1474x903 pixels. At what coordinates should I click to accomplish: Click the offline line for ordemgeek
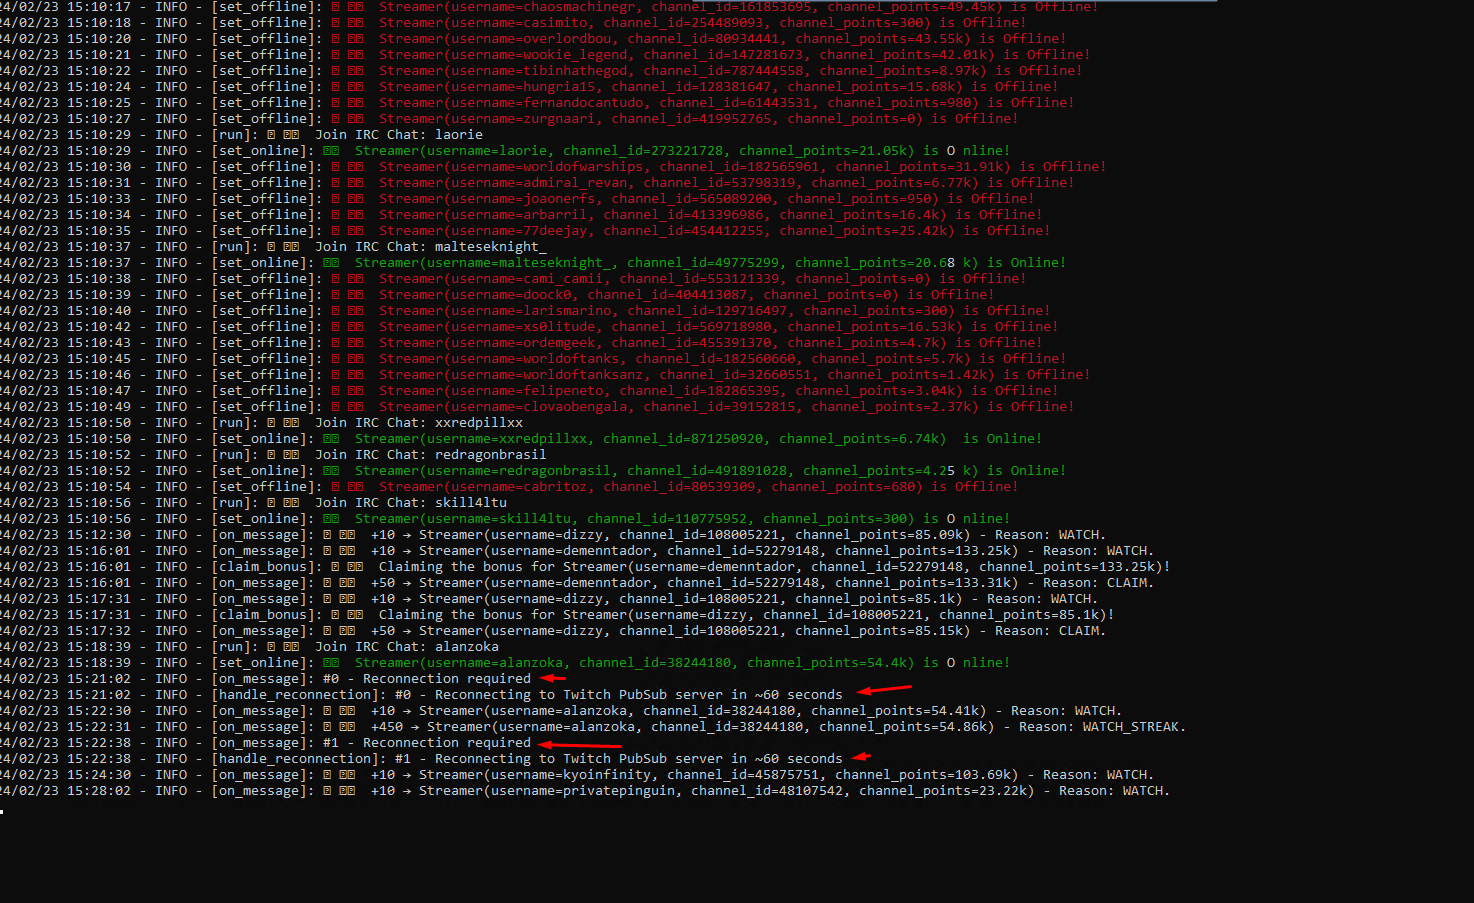click(x=710, y=343)
